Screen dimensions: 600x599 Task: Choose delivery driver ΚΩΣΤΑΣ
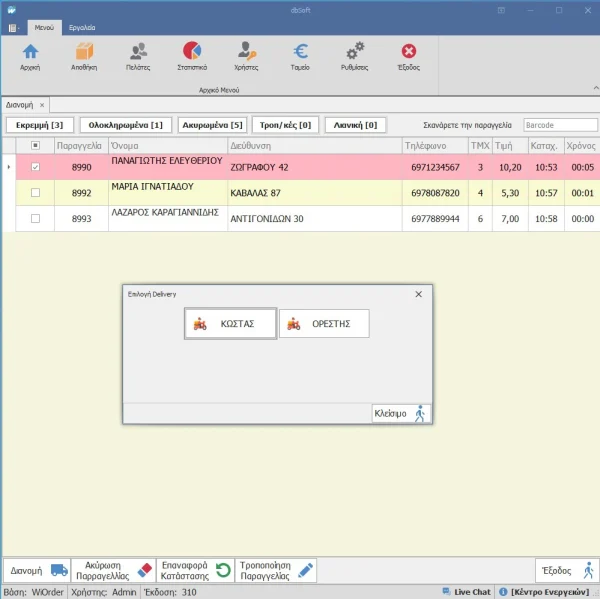(231, 324)
